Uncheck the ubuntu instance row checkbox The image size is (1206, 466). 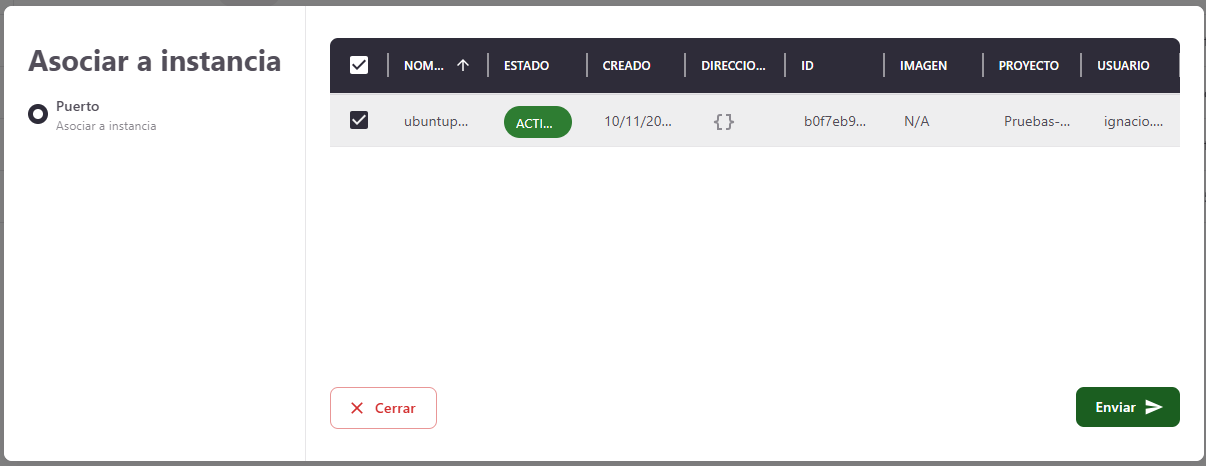[x=359, y=121]
